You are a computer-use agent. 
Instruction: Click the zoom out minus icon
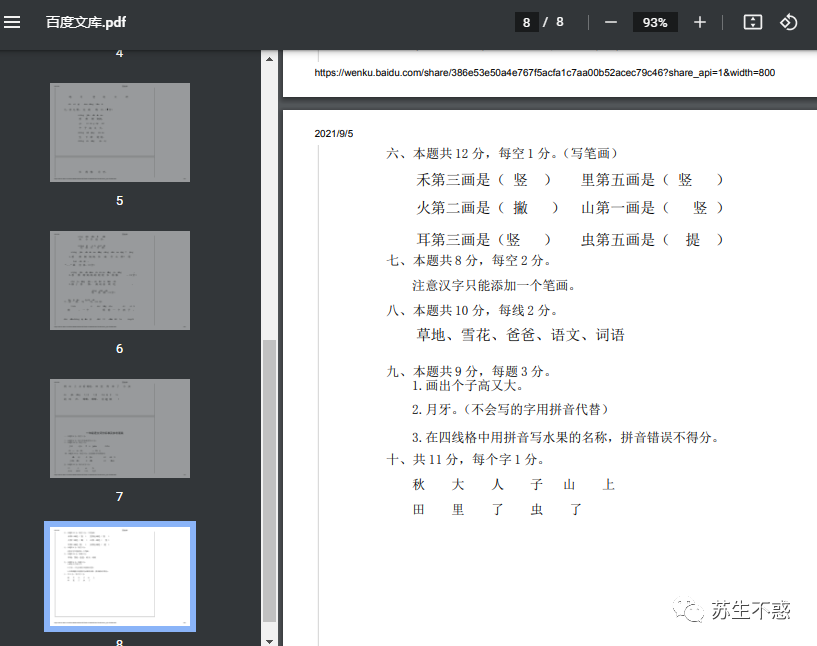[611, 22]
